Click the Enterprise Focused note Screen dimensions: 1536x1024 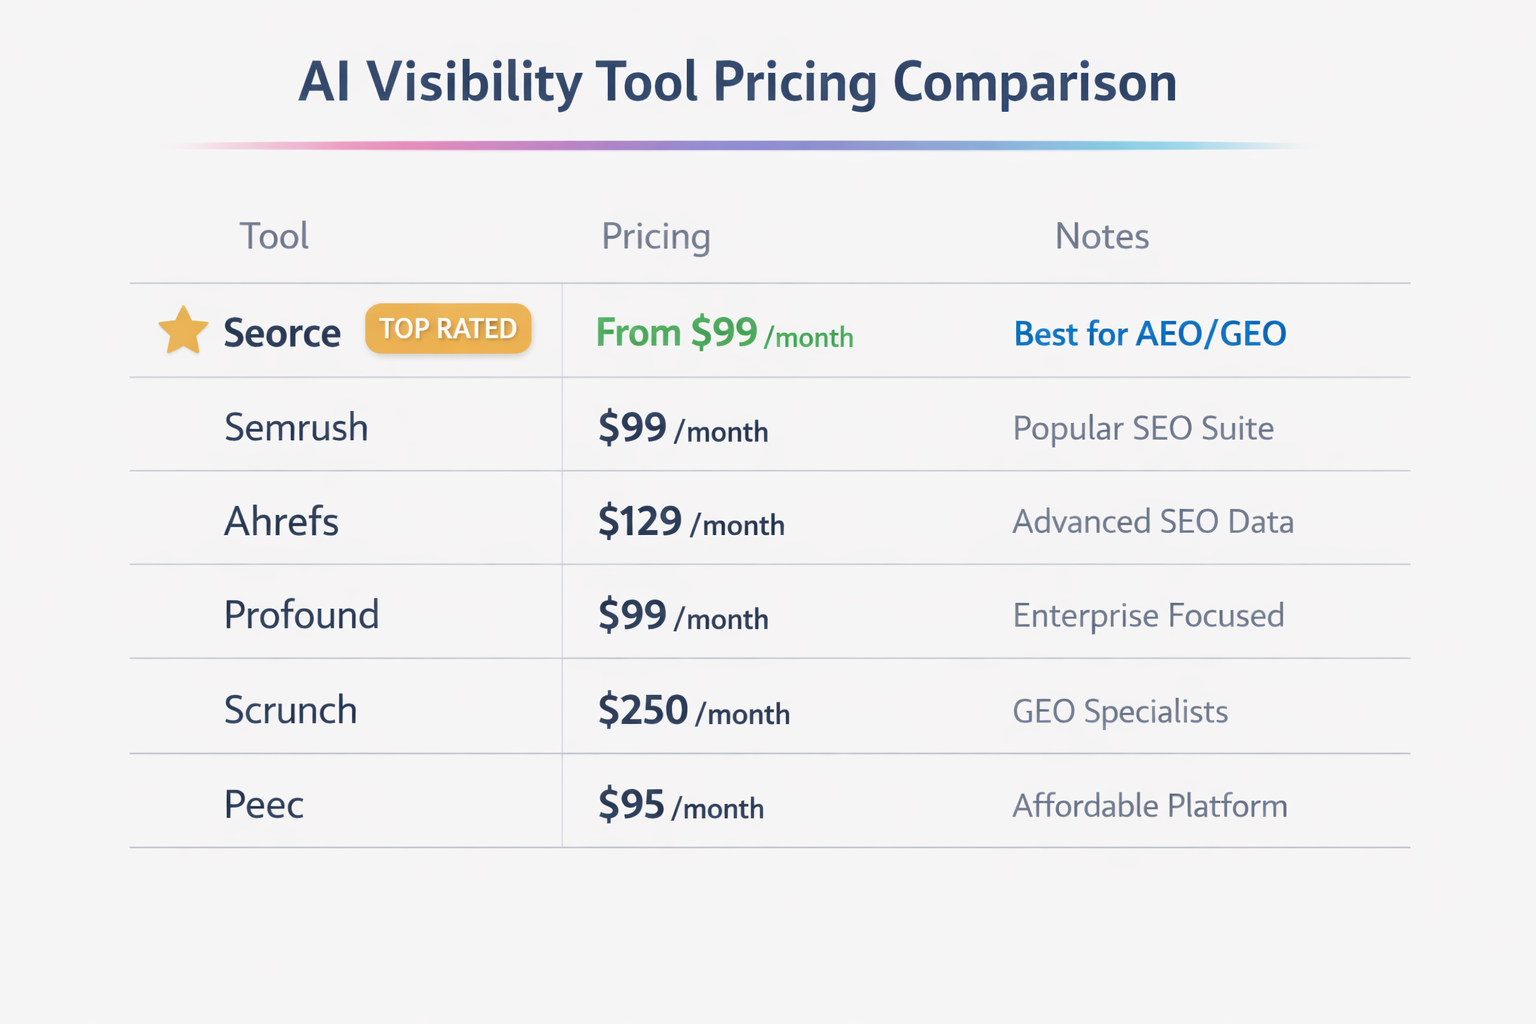[x=1148, y=615]
